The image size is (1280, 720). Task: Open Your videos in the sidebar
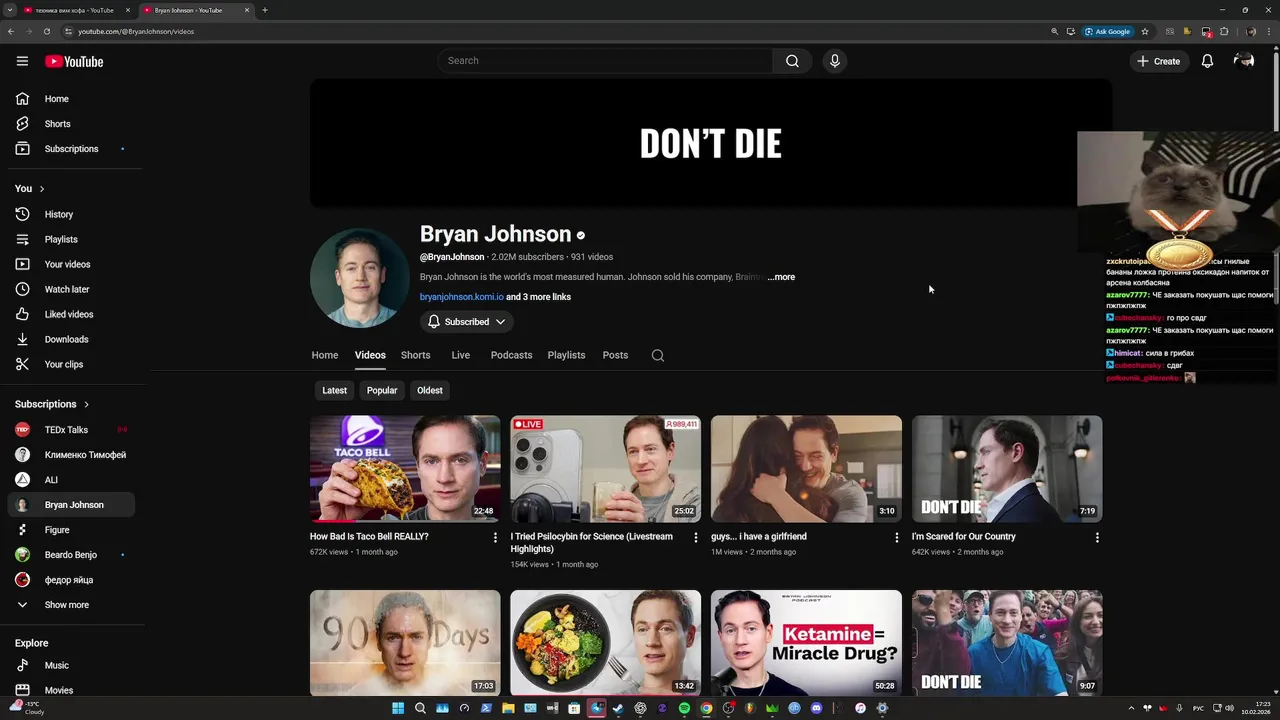pyautogui.click(x=71, y=264)
